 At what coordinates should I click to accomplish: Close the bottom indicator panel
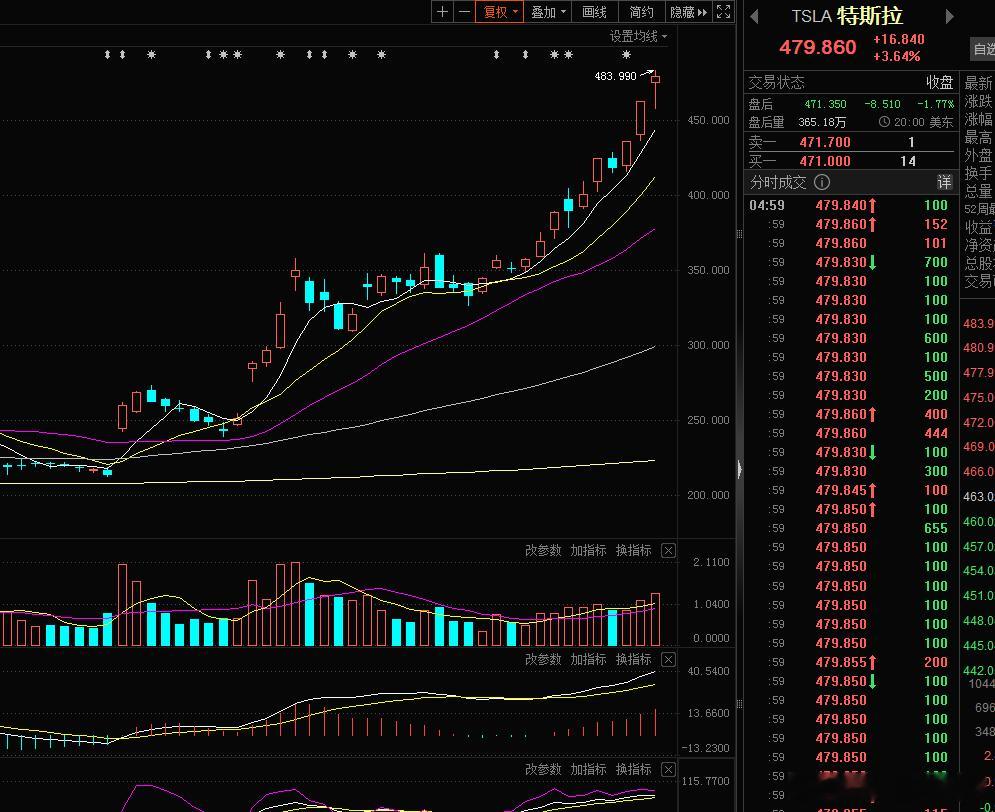668,769
